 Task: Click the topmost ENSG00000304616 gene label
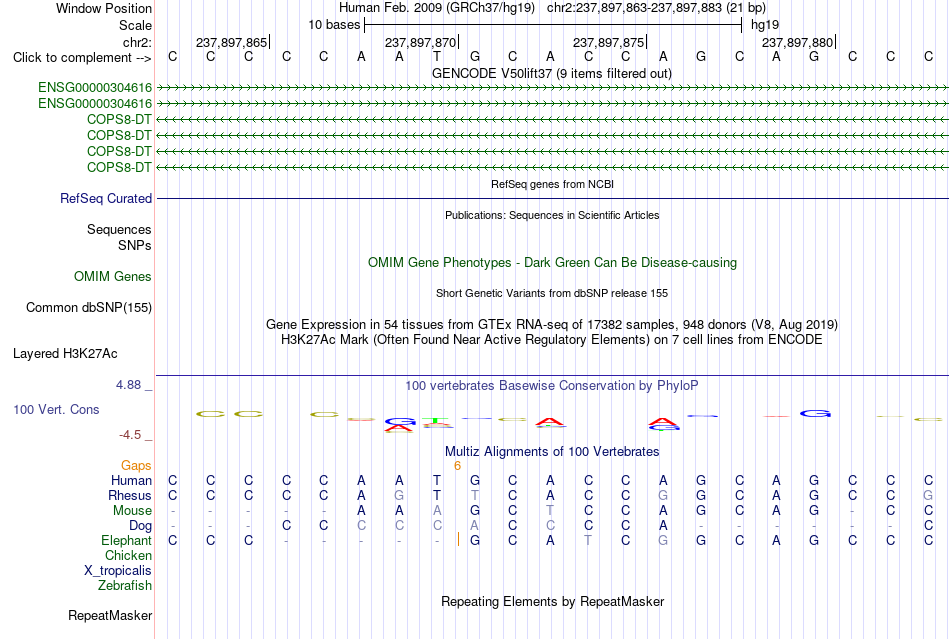95,88
